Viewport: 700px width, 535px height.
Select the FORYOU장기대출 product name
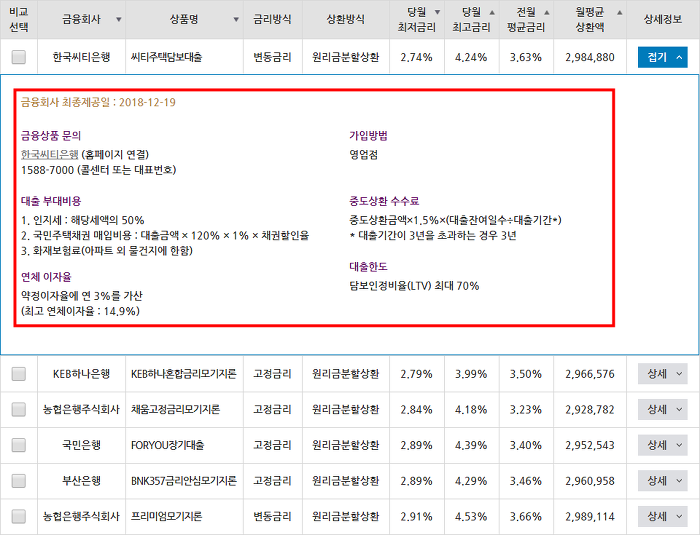click(167, 445)
